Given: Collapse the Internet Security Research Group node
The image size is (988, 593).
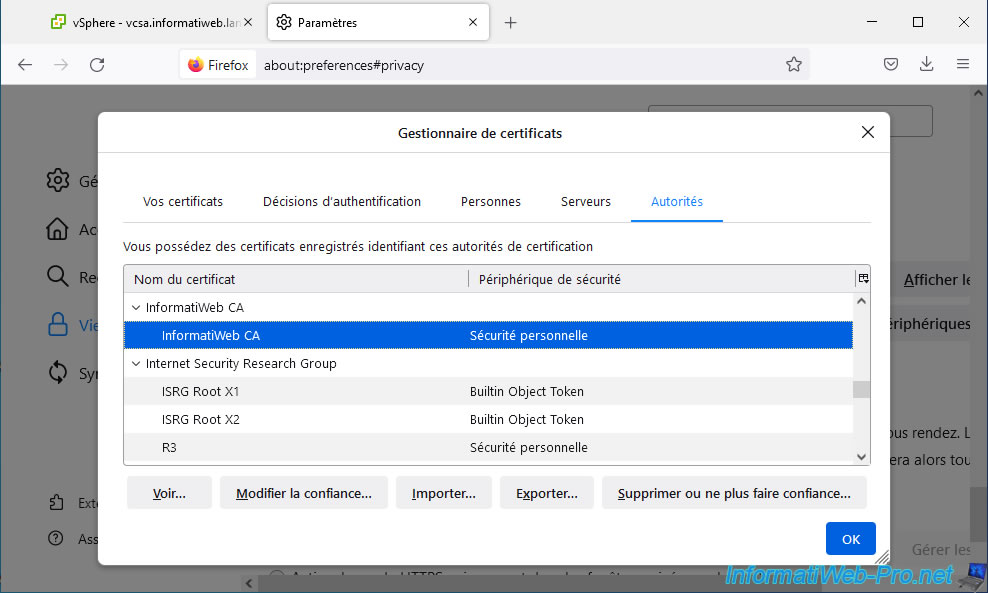Looking at the screenshot, I should [x=136, y=364].
